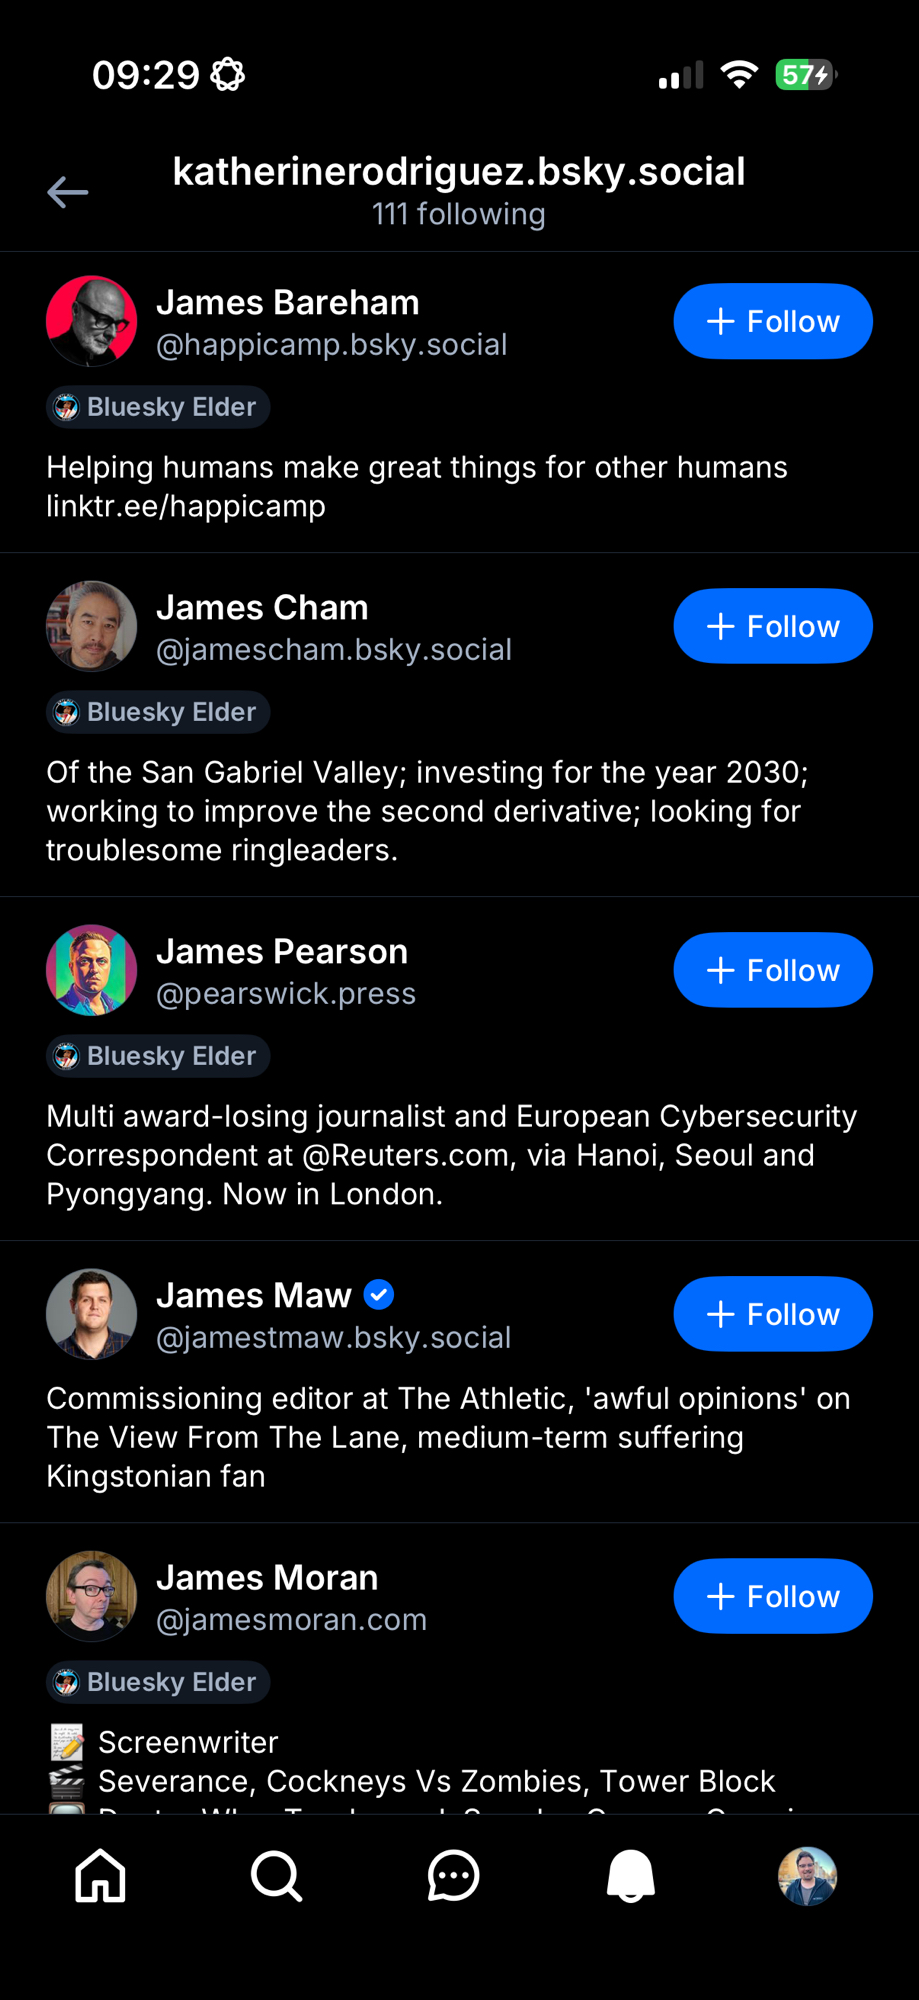Image resolution: width=919 pixels, height=2000 pixels.
Task: Open the Home tab
Action: click(x=101, y=1875)
